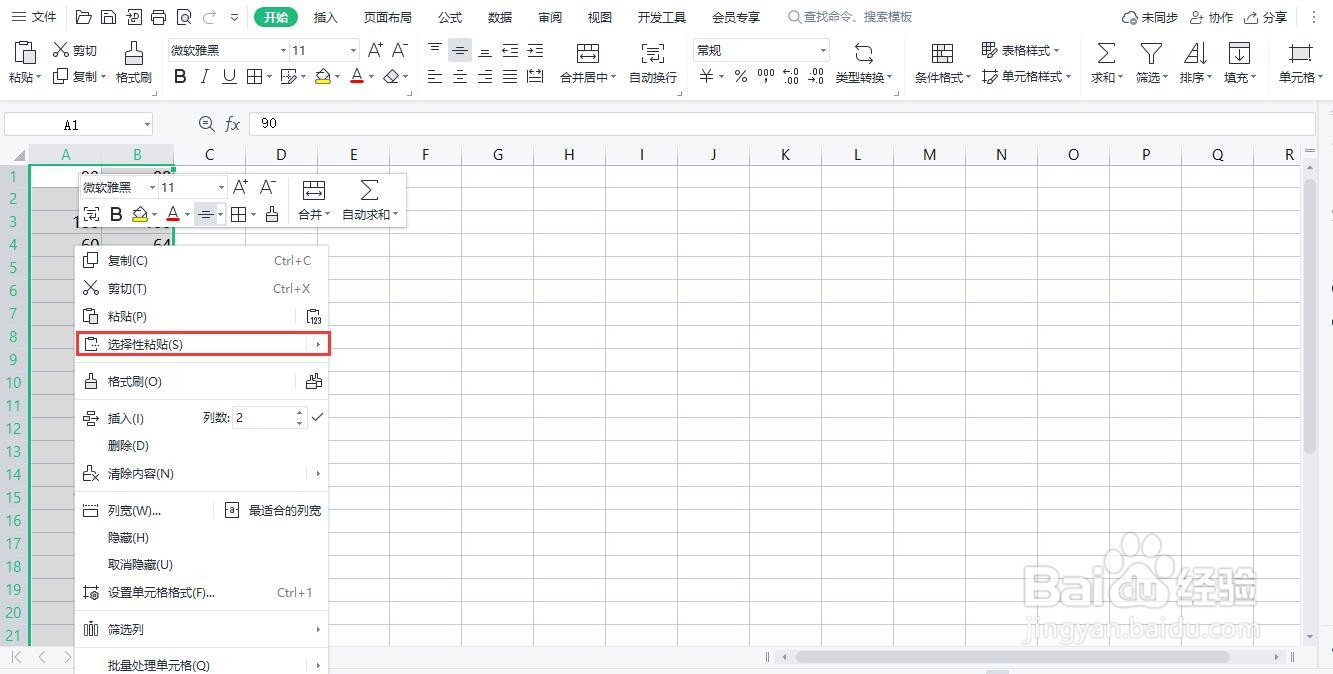The width and height of the screenshot is (1333, 674).
Task: Increase the insert column count stepper
Action: 299,412
